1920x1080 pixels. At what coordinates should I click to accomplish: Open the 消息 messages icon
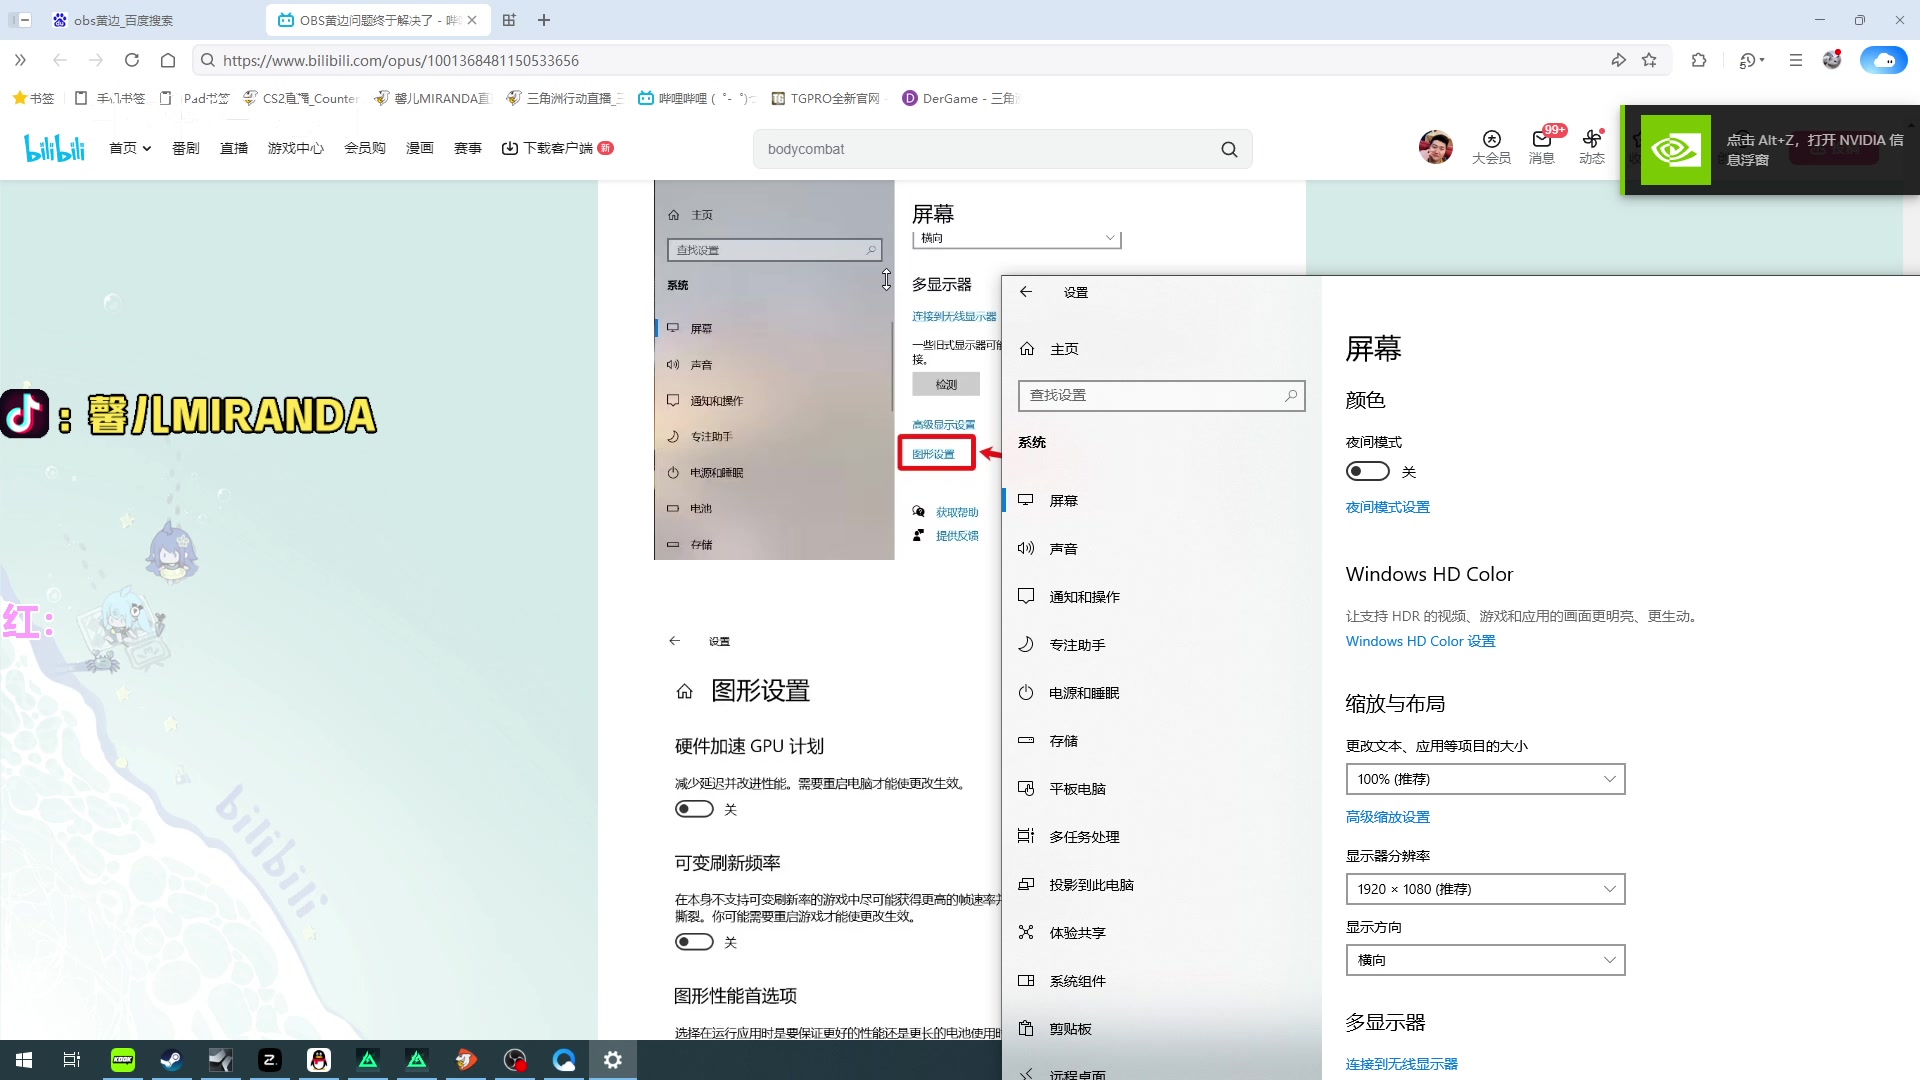[x=1541, y=147]
